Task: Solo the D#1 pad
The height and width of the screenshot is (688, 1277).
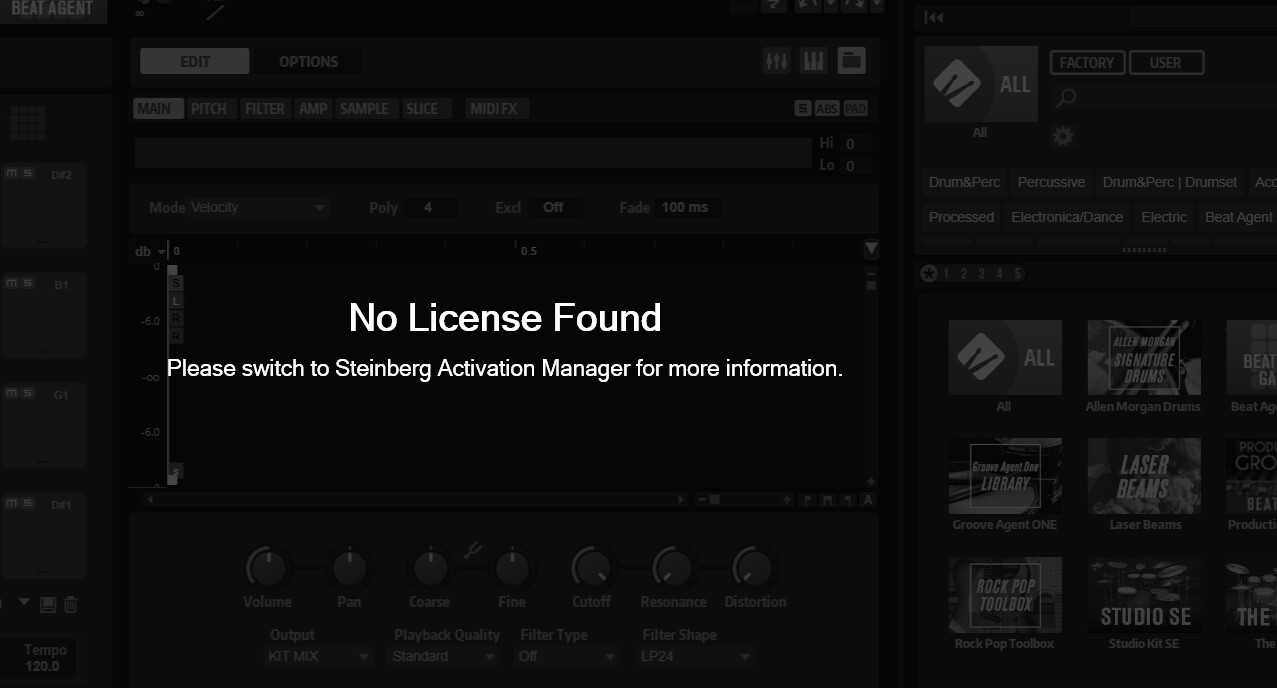Action: tap(28, 504)
